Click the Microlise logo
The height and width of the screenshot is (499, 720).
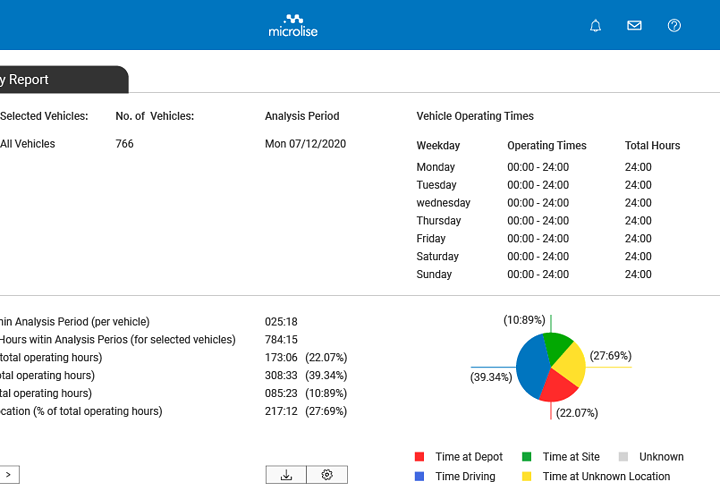[292, 25]
